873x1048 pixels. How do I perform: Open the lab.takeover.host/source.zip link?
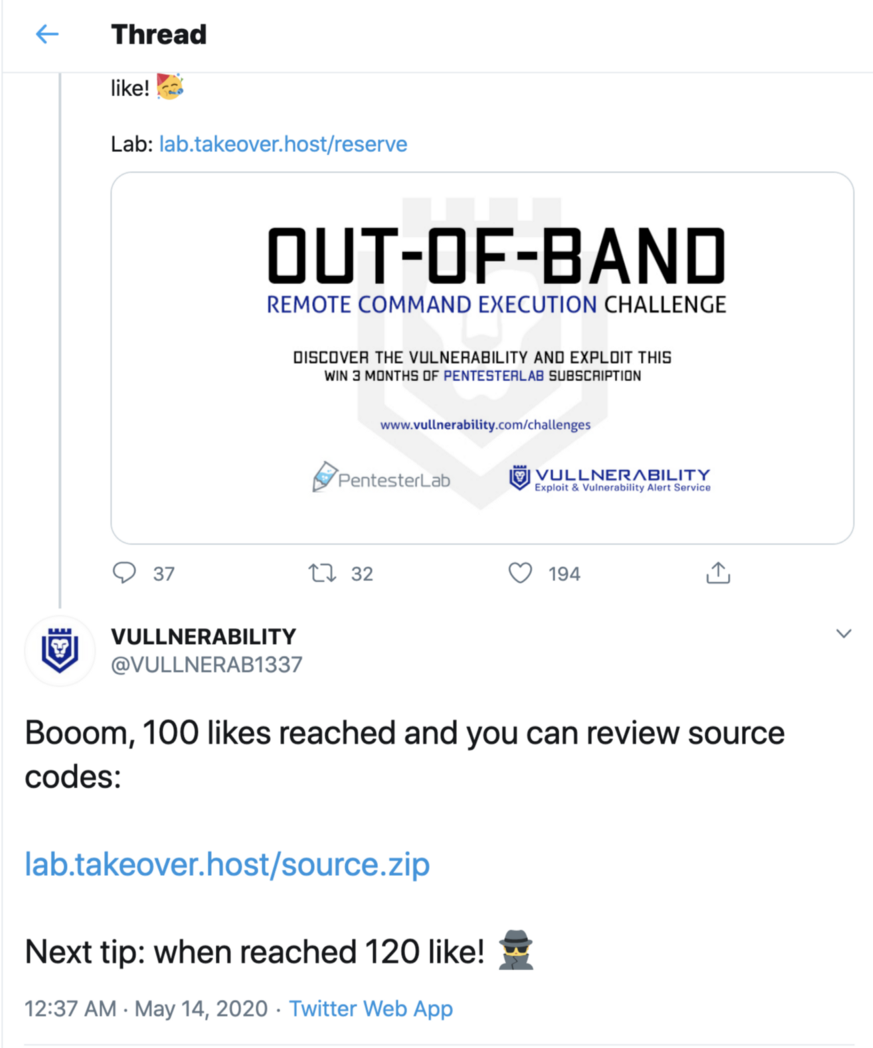click(228, 863)
